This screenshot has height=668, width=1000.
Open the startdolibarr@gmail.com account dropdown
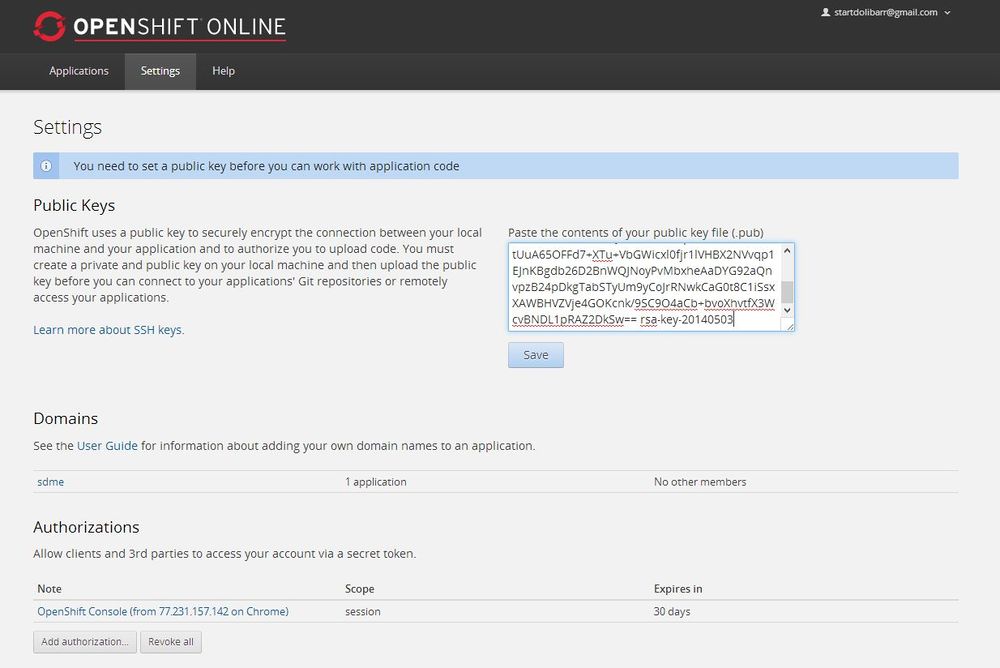[888, 13]
